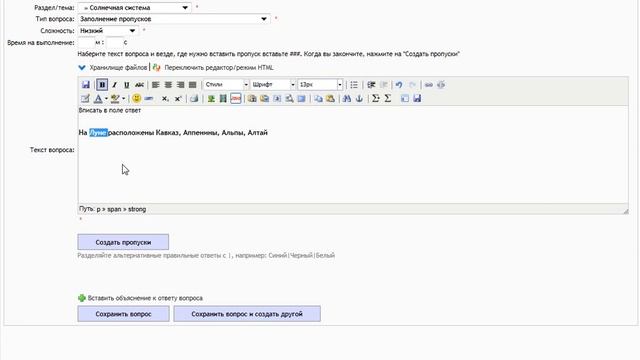This screenshot has width=640, height=360.
Task: Click the editor resize handle corner
Action: click(625, 211)
